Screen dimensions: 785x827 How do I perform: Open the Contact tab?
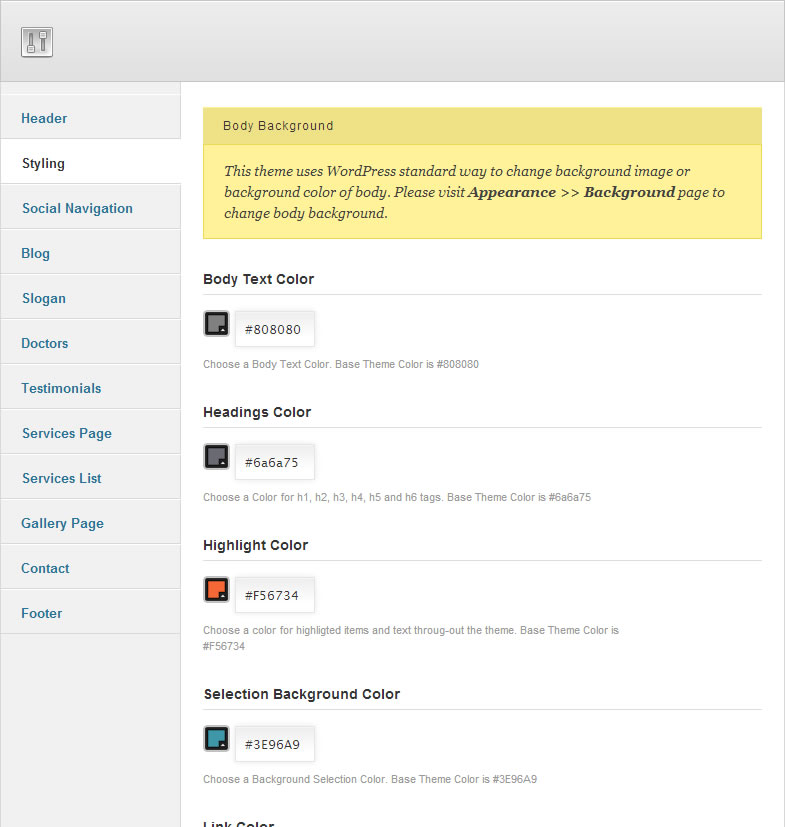[x=45, y=568]
